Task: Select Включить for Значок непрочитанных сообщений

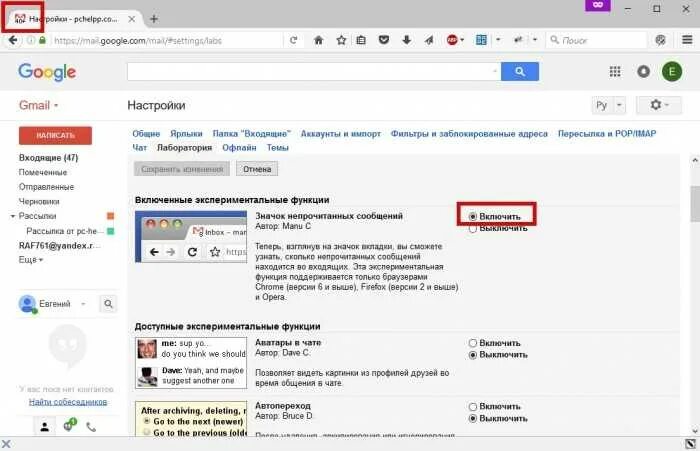Action: pos(473,217)
